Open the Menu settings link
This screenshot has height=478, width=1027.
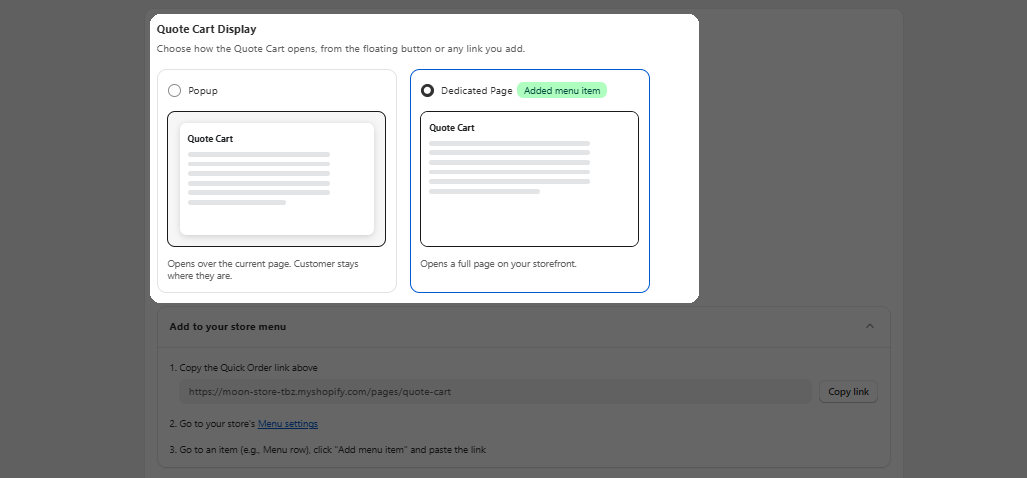288,424
